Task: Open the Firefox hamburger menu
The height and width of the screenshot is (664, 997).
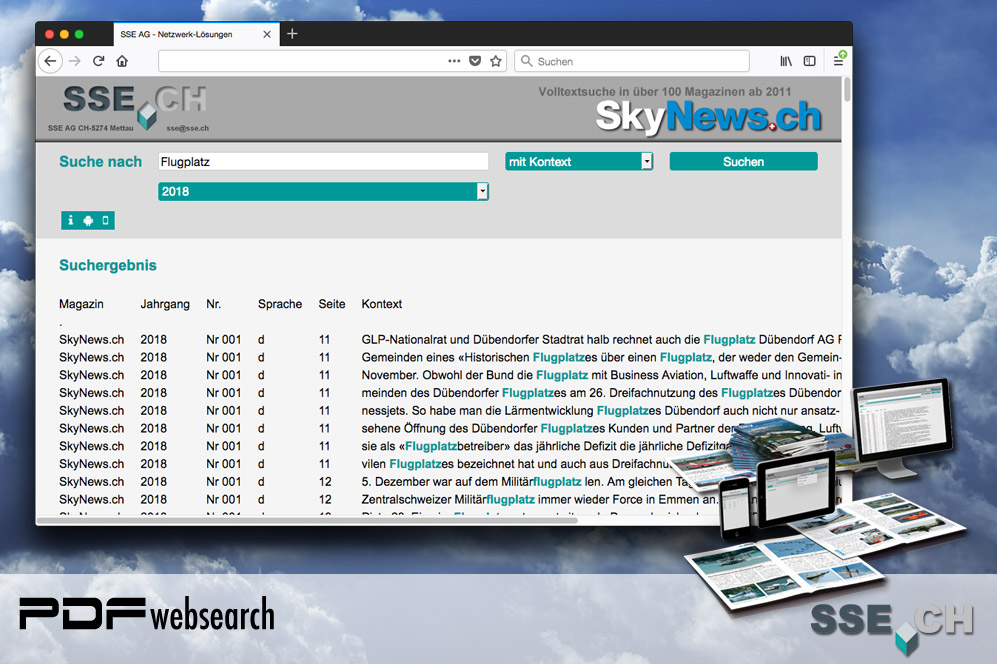Action: (x=839, y=61)
